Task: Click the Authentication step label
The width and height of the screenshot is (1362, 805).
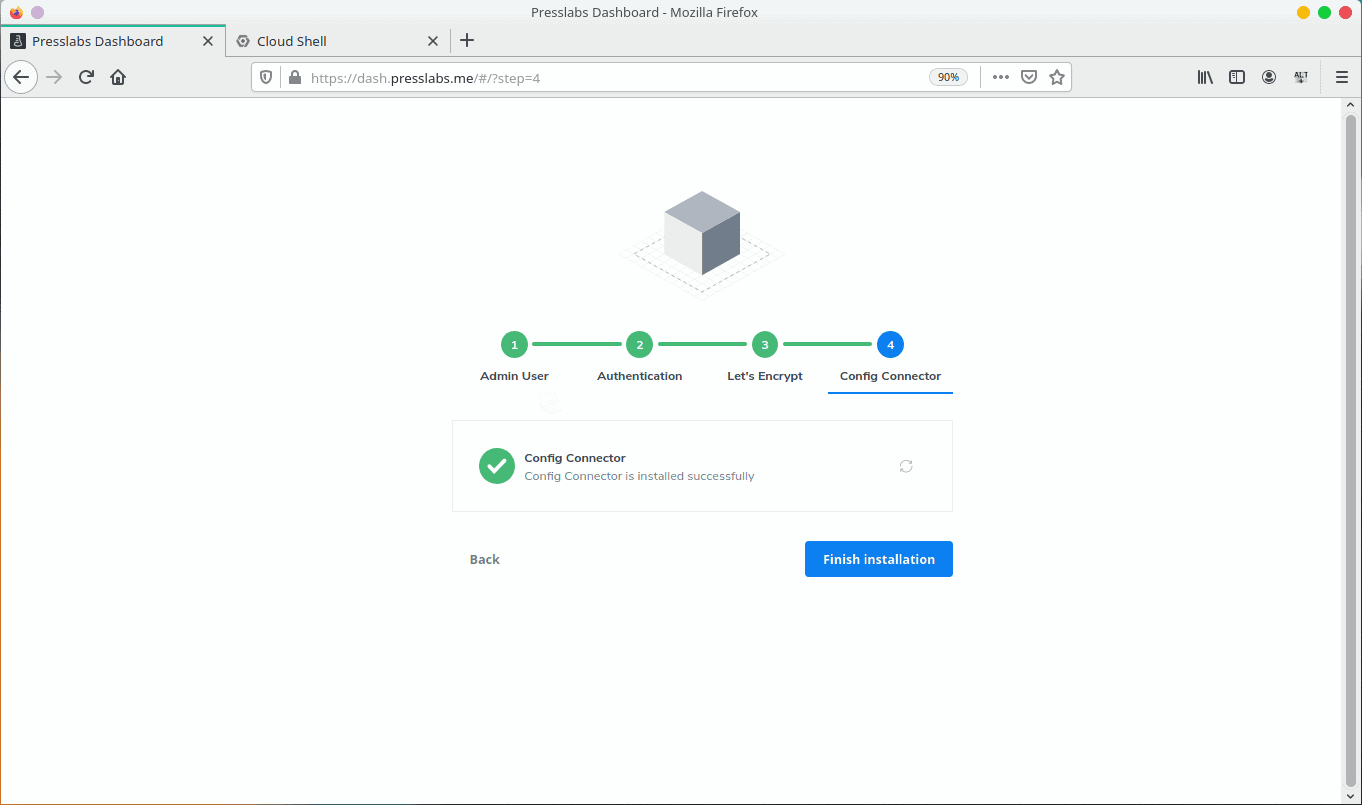Action: click(640, 376)
